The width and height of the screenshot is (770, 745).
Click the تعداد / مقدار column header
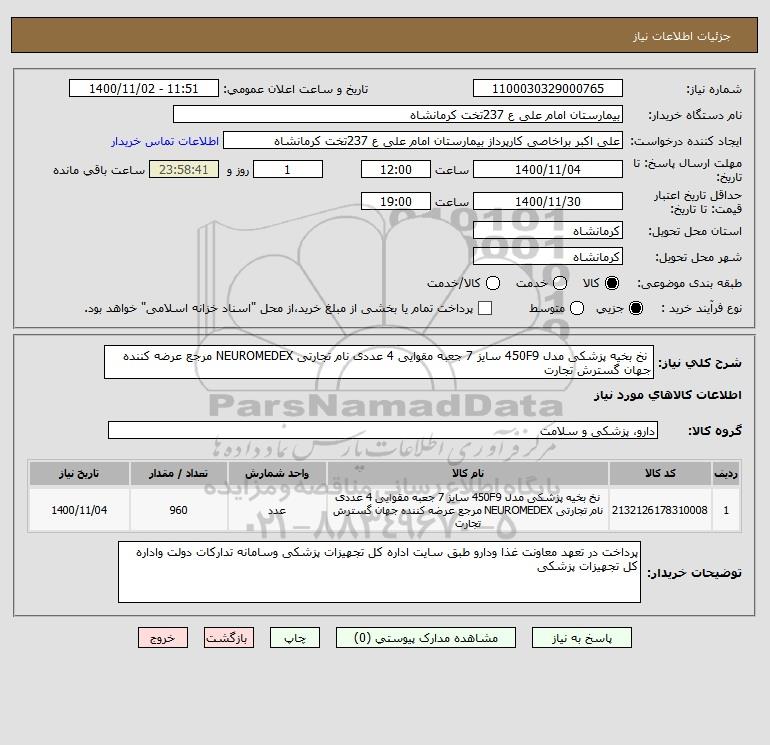tap(178, 473)
